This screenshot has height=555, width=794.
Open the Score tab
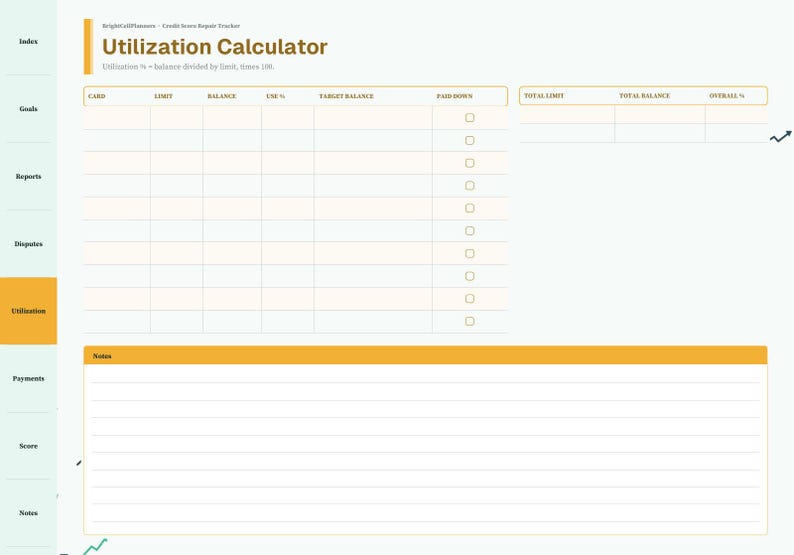pyautogui.click(x=28, y=446)
